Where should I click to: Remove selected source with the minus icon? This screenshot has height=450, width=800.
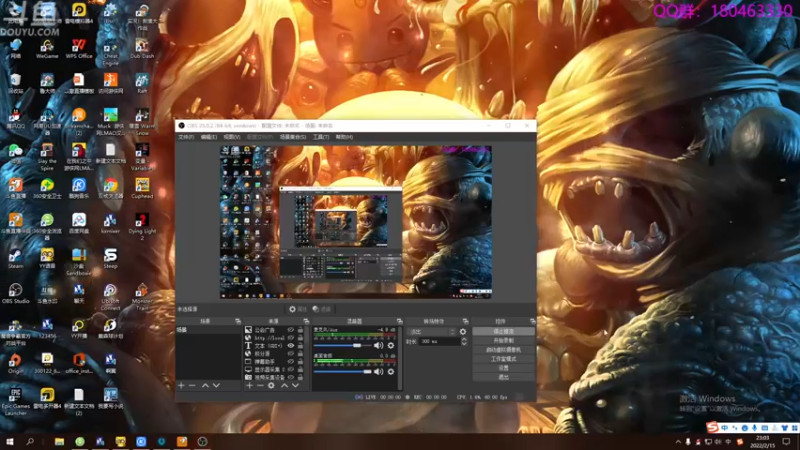click(260, 385)
